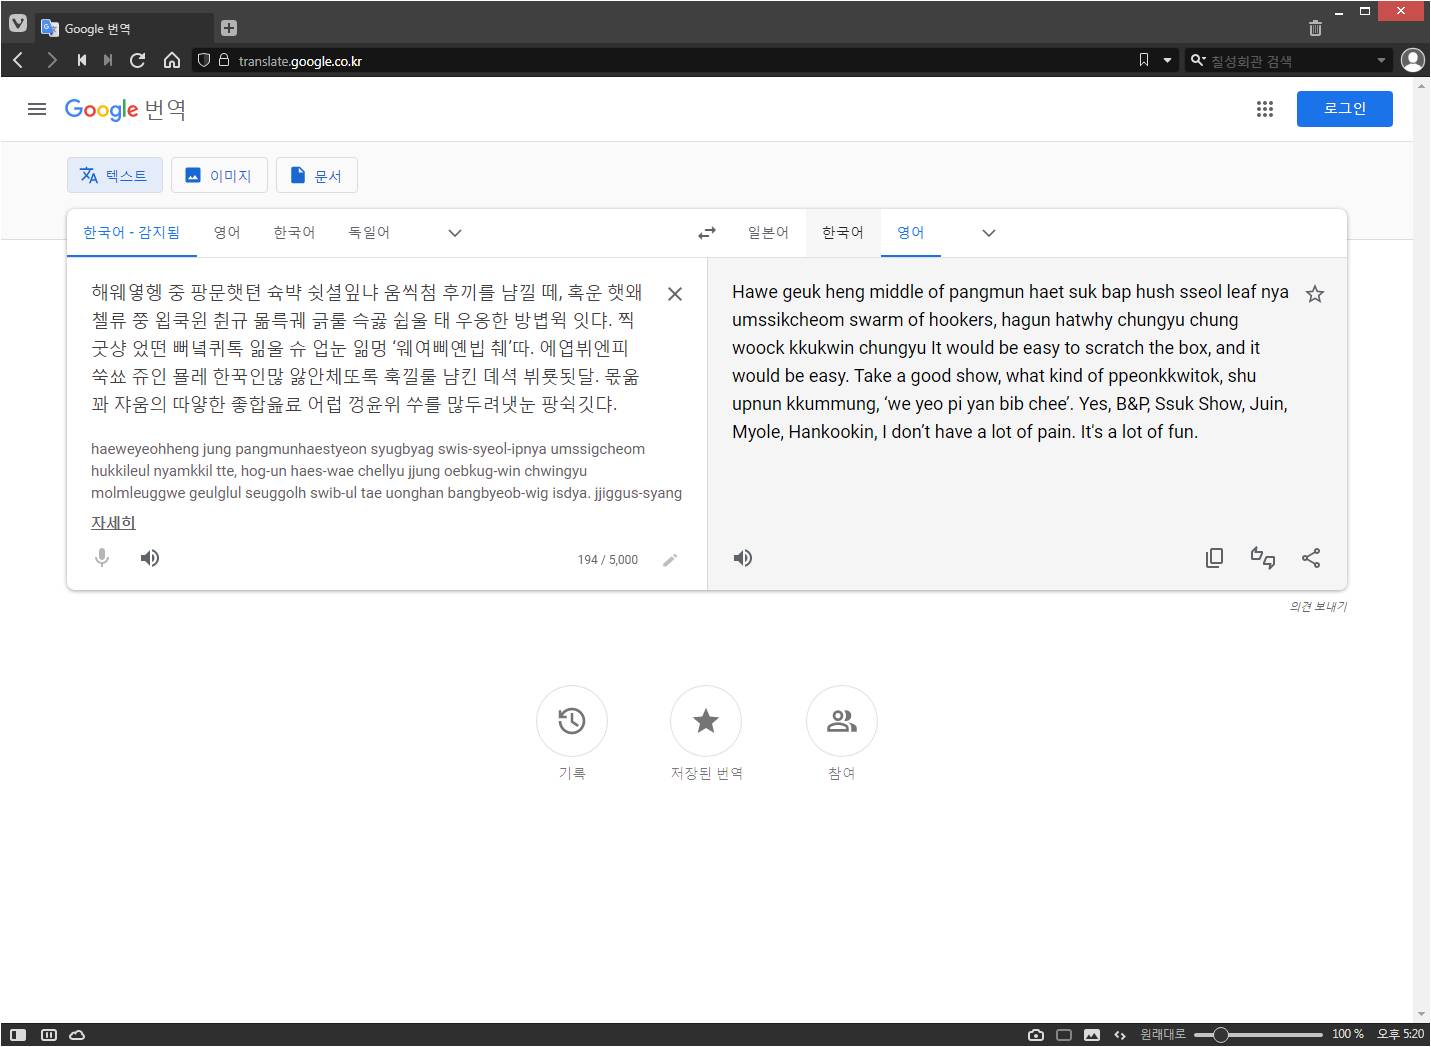This screenshot has height=1047, width=1431.
Task: Expand the source language list
Action: [455, 233]
